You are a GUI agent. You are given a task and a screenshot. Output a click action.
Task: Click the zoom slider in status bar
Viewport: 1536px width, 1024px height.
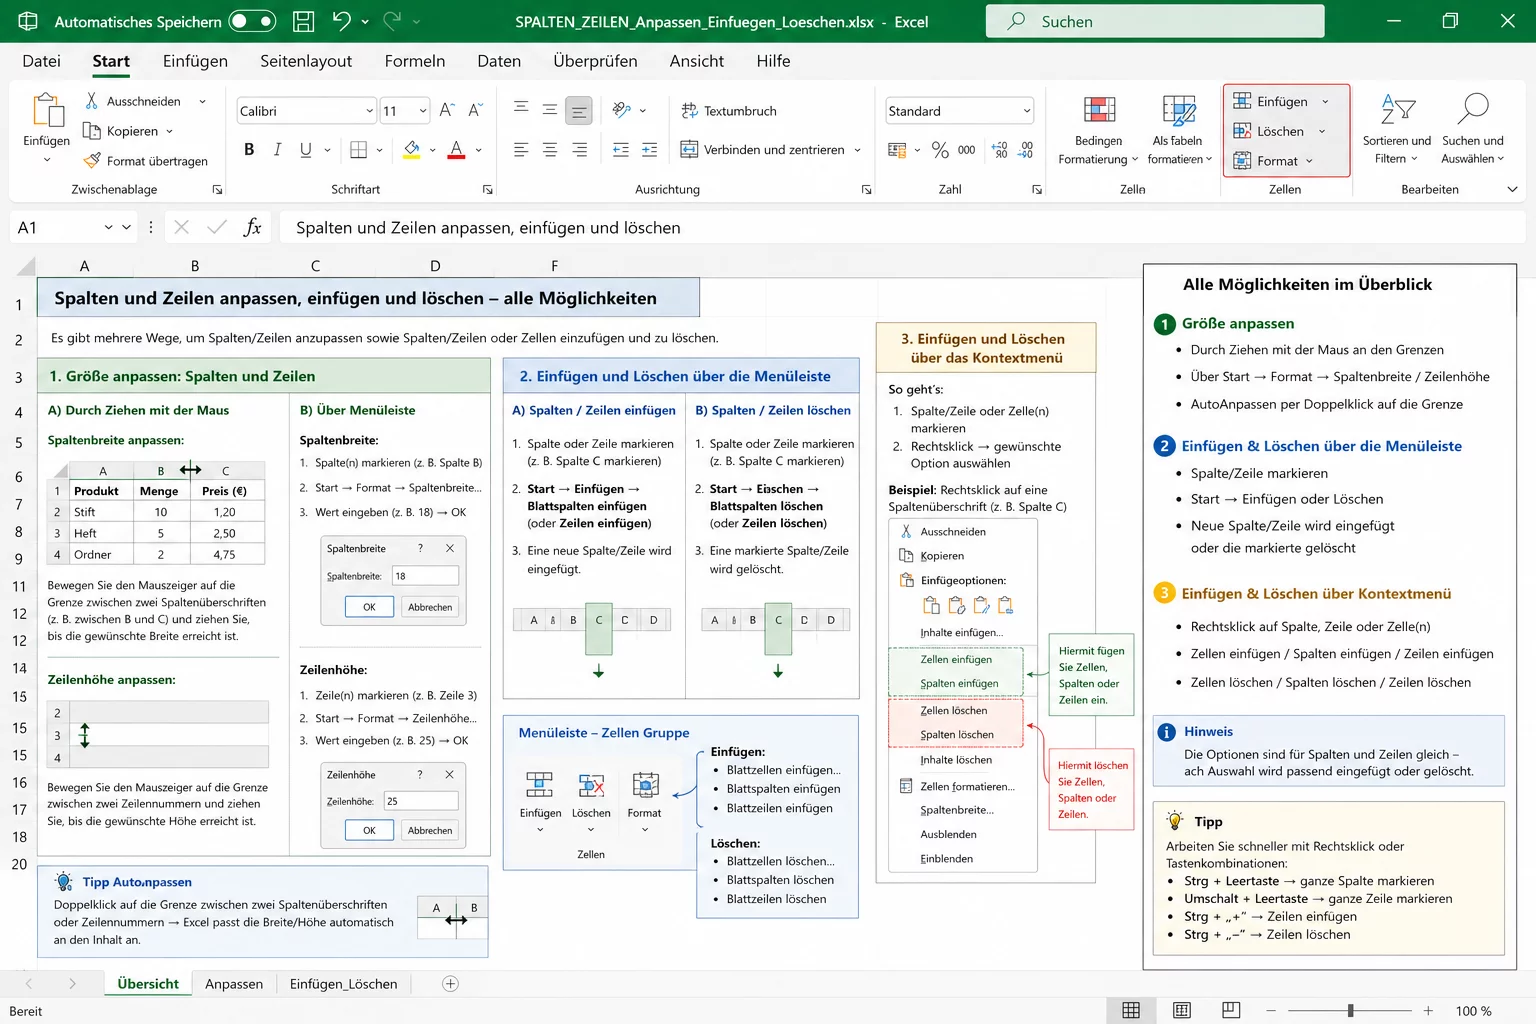[1350, 1011]
